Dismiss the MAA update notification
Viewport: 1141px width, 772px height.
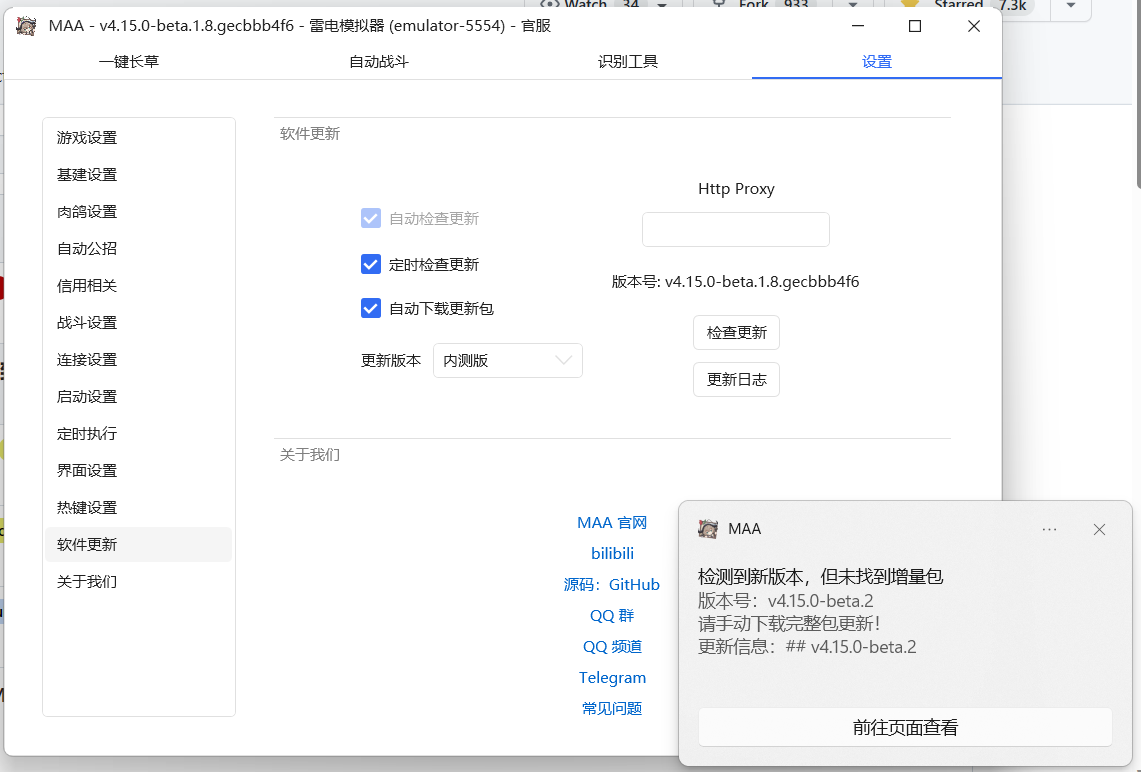click(1099, 530)
